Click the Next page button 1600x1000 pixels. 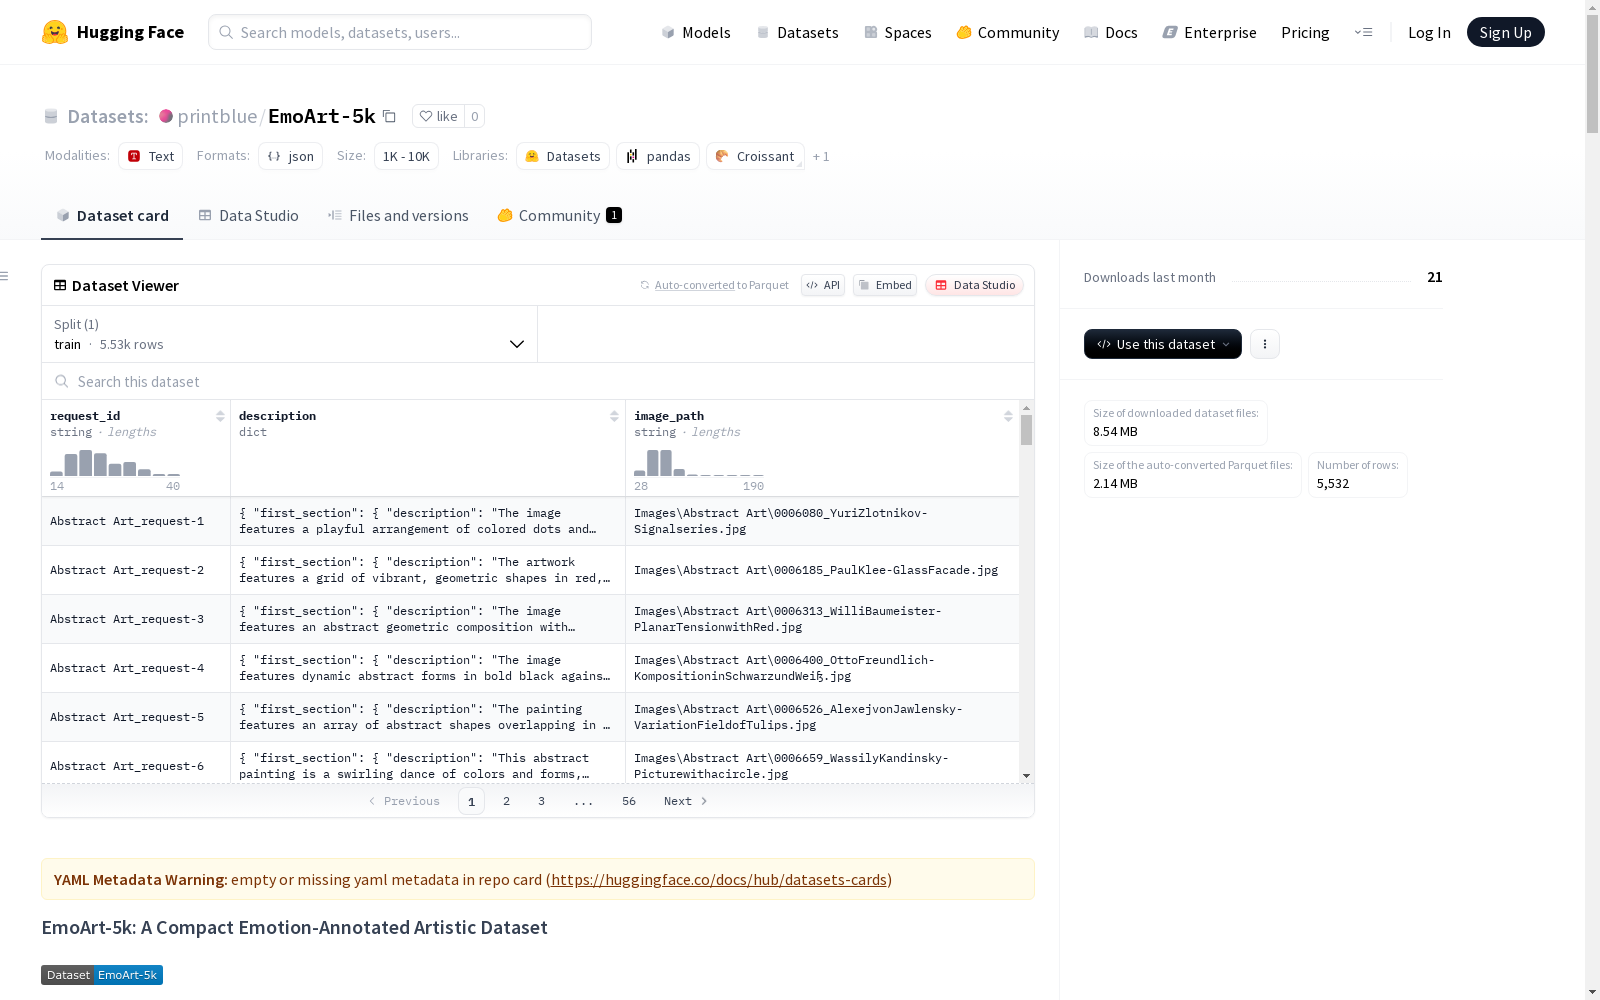(x=686, y=801)
